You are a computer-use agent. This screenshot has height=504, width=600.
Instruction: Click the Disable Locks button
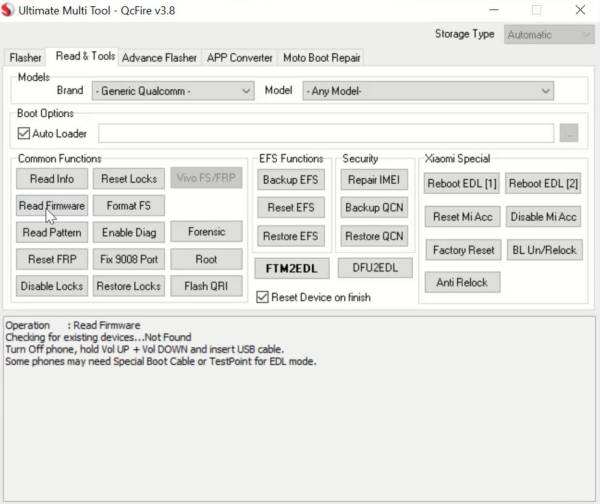52,286
